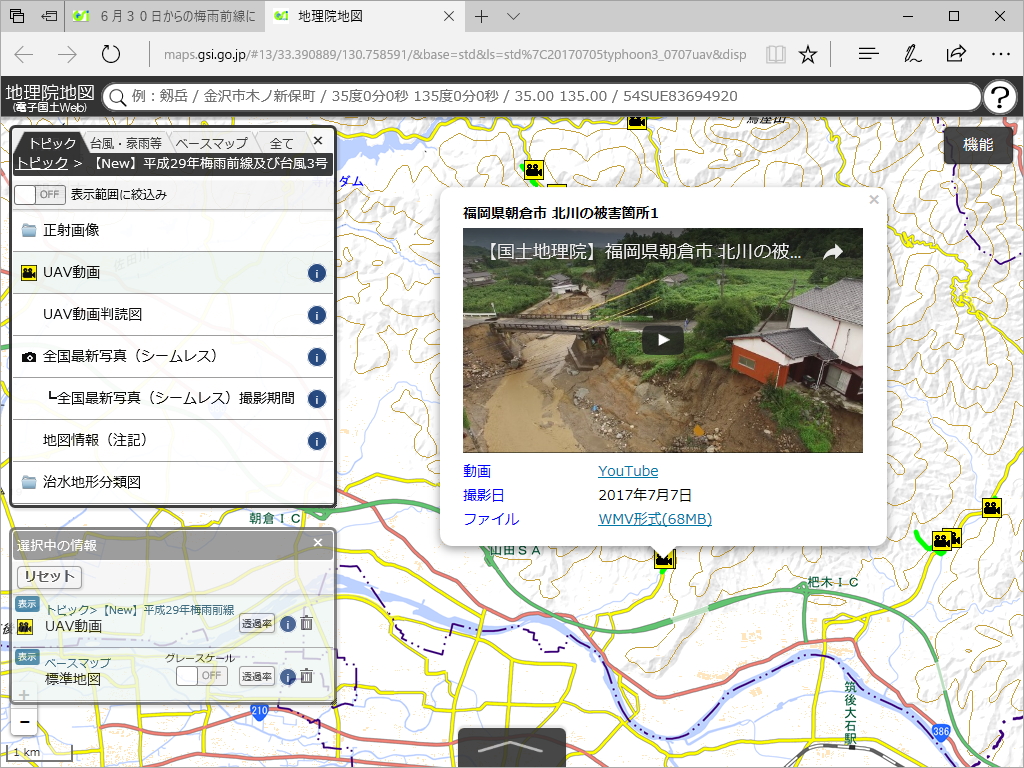Add page to favorites star icon
The image size is (1024, 768).
(808, 54)
